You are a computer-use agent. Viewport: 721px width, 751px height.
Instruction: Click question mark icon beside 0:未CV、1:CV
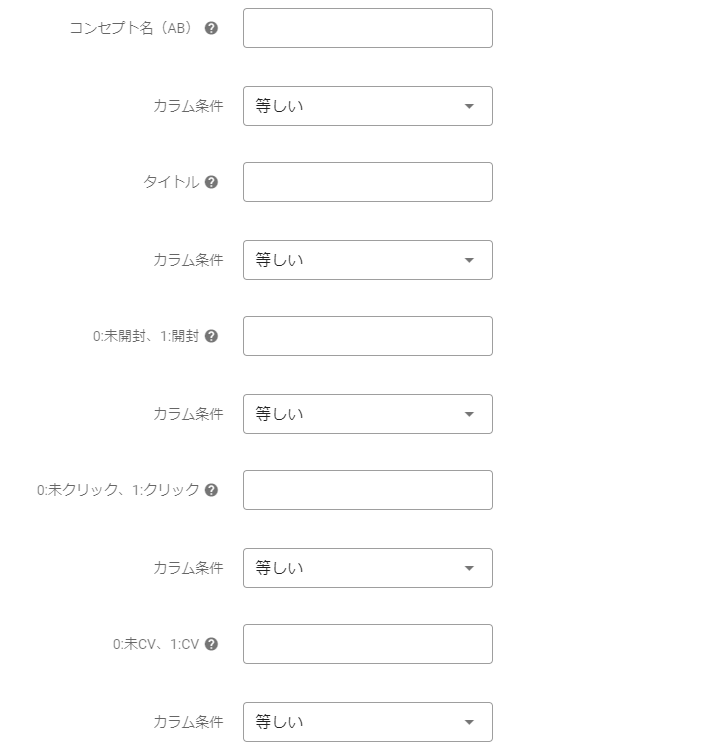pyautogui.click(x=211, y=644)
